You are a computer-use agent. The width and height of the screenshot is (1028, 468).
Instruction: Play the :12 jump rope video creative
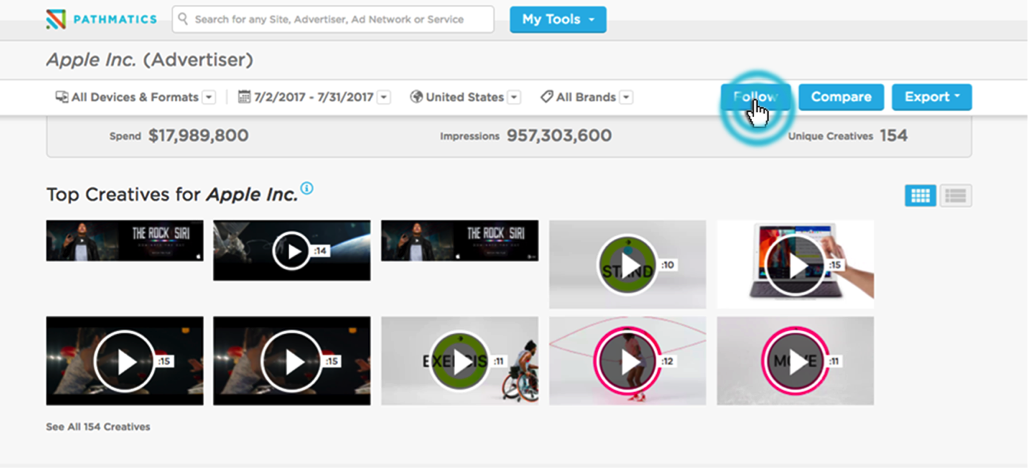point(627,361)
